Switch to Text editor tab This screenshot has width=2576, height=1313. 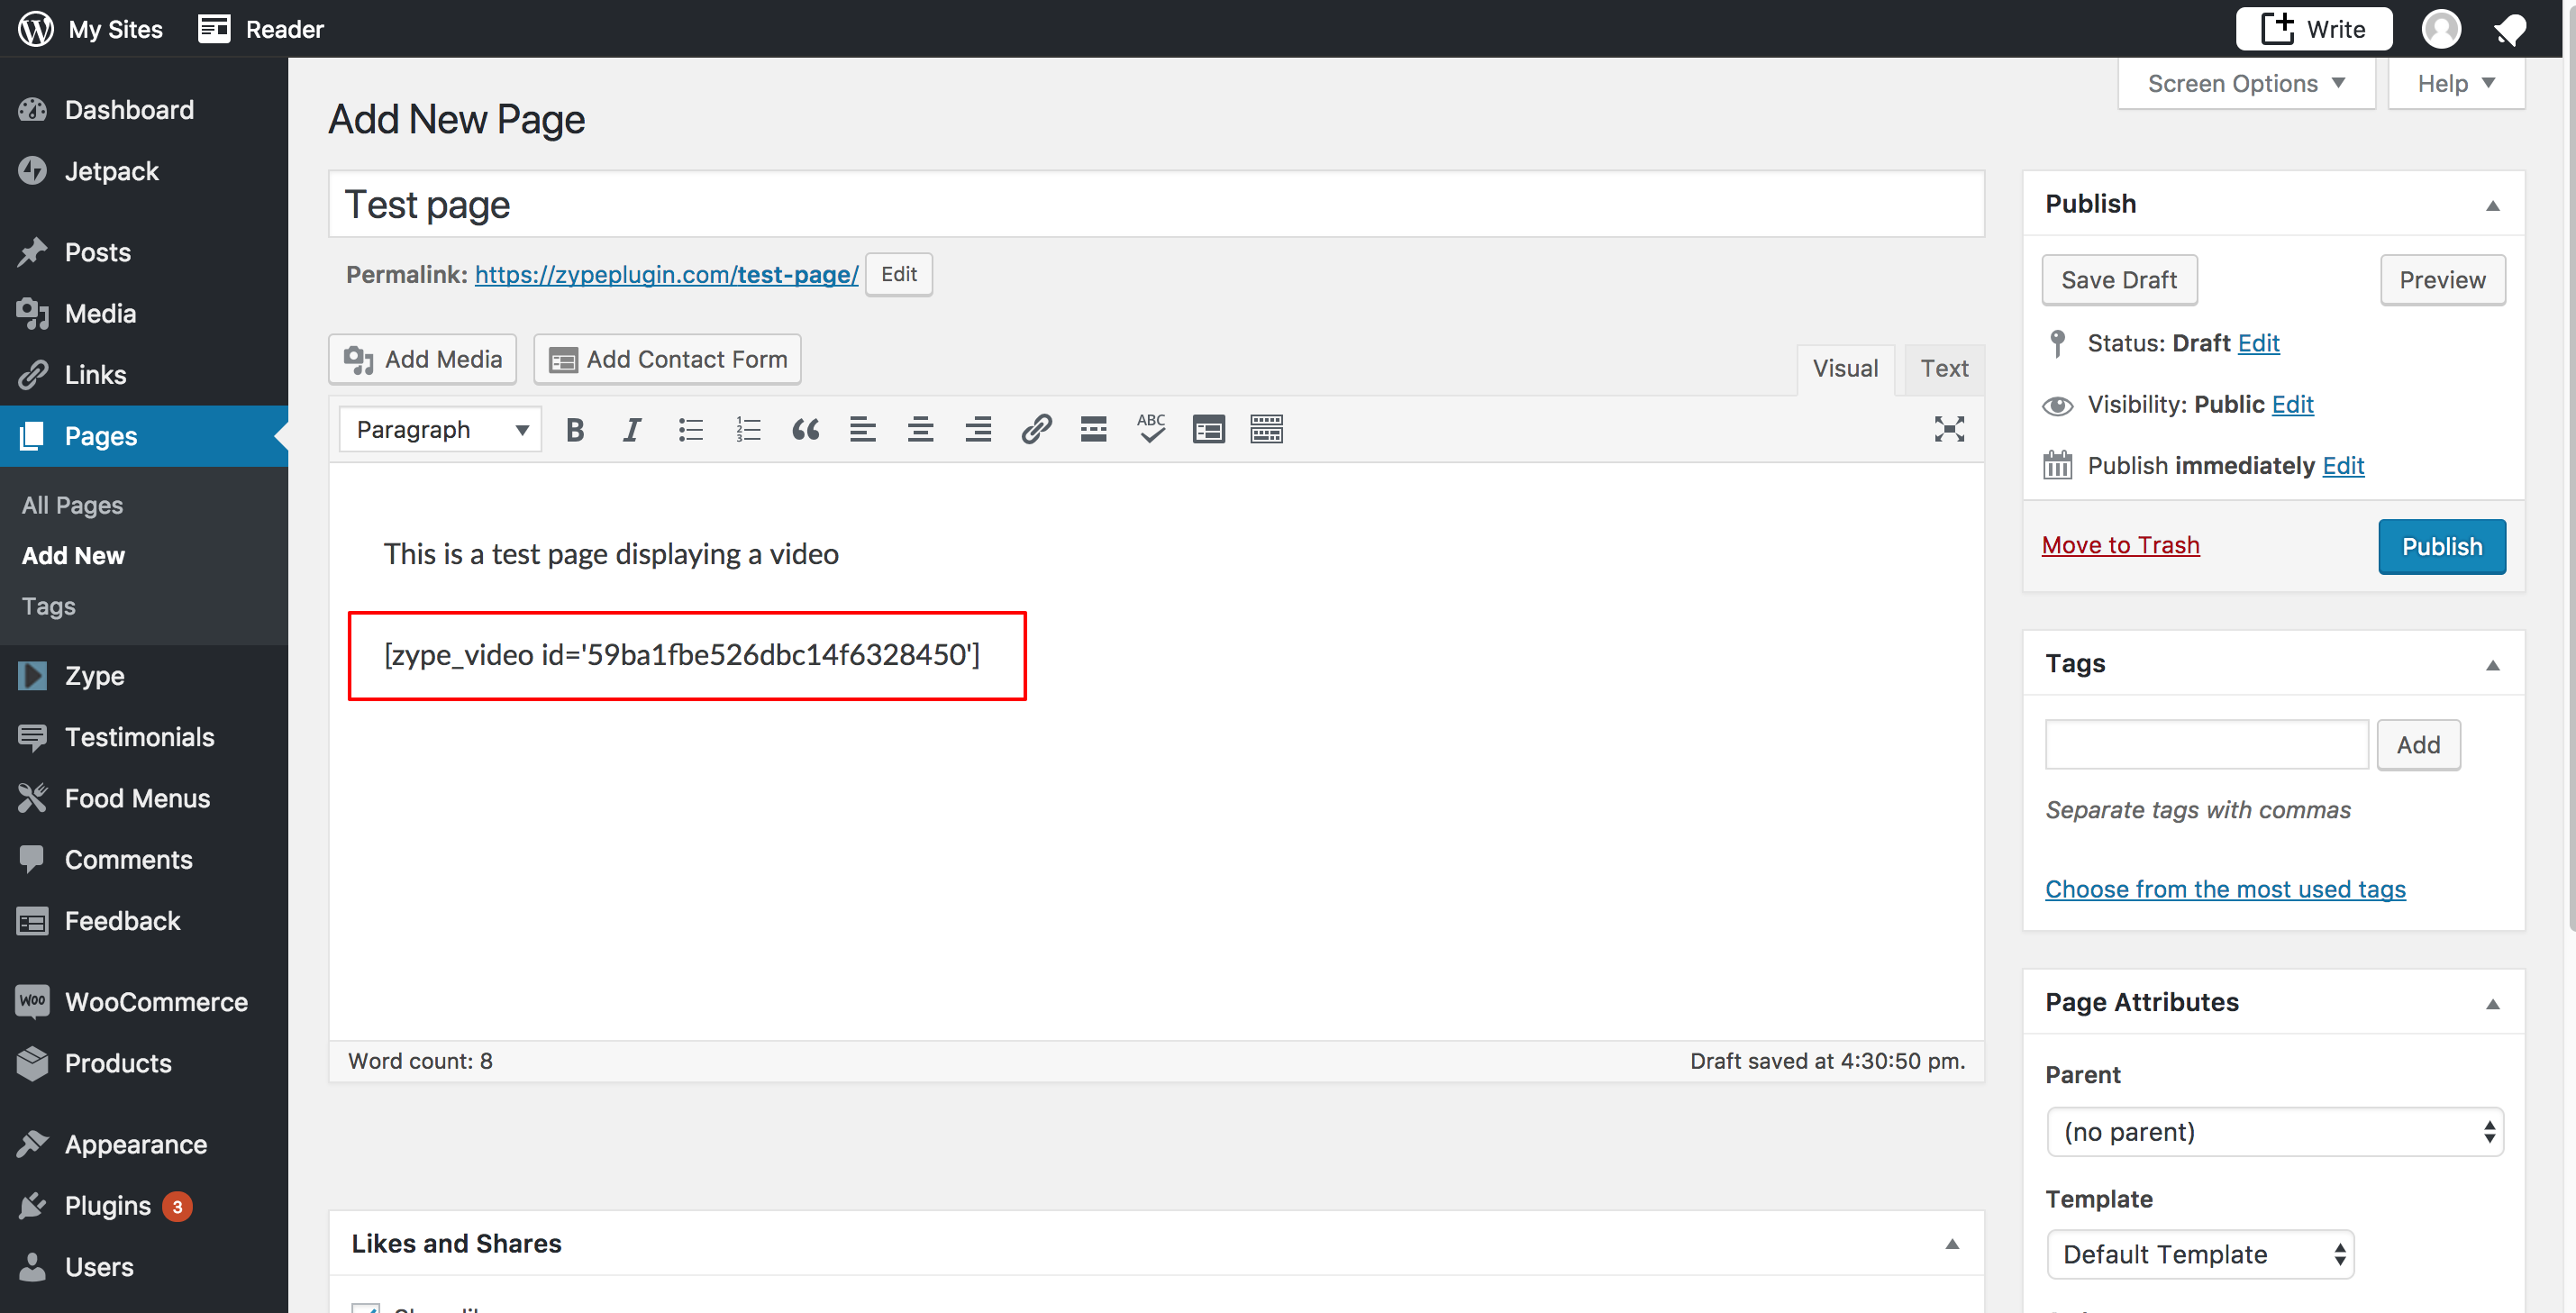coord(1944,369)
